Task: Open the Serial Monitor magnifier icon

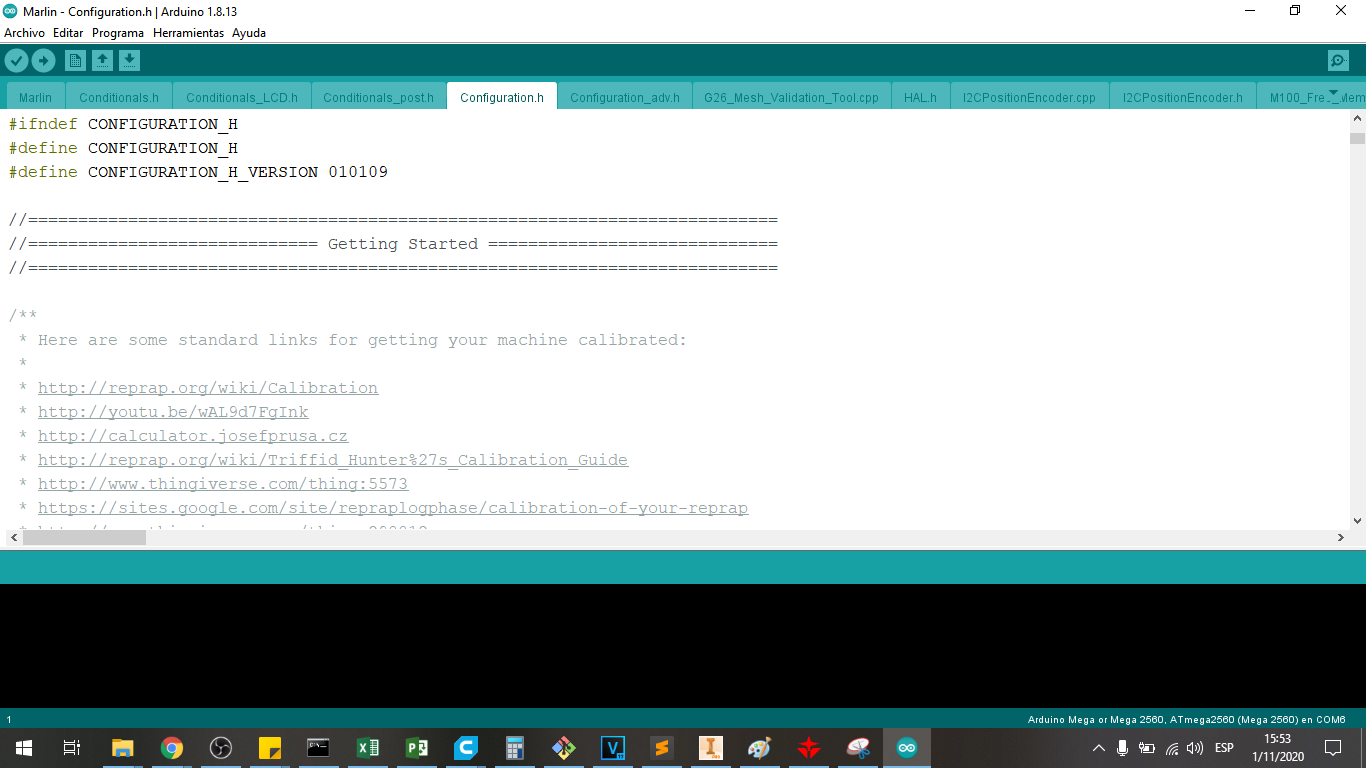Action: (1338, 61)
